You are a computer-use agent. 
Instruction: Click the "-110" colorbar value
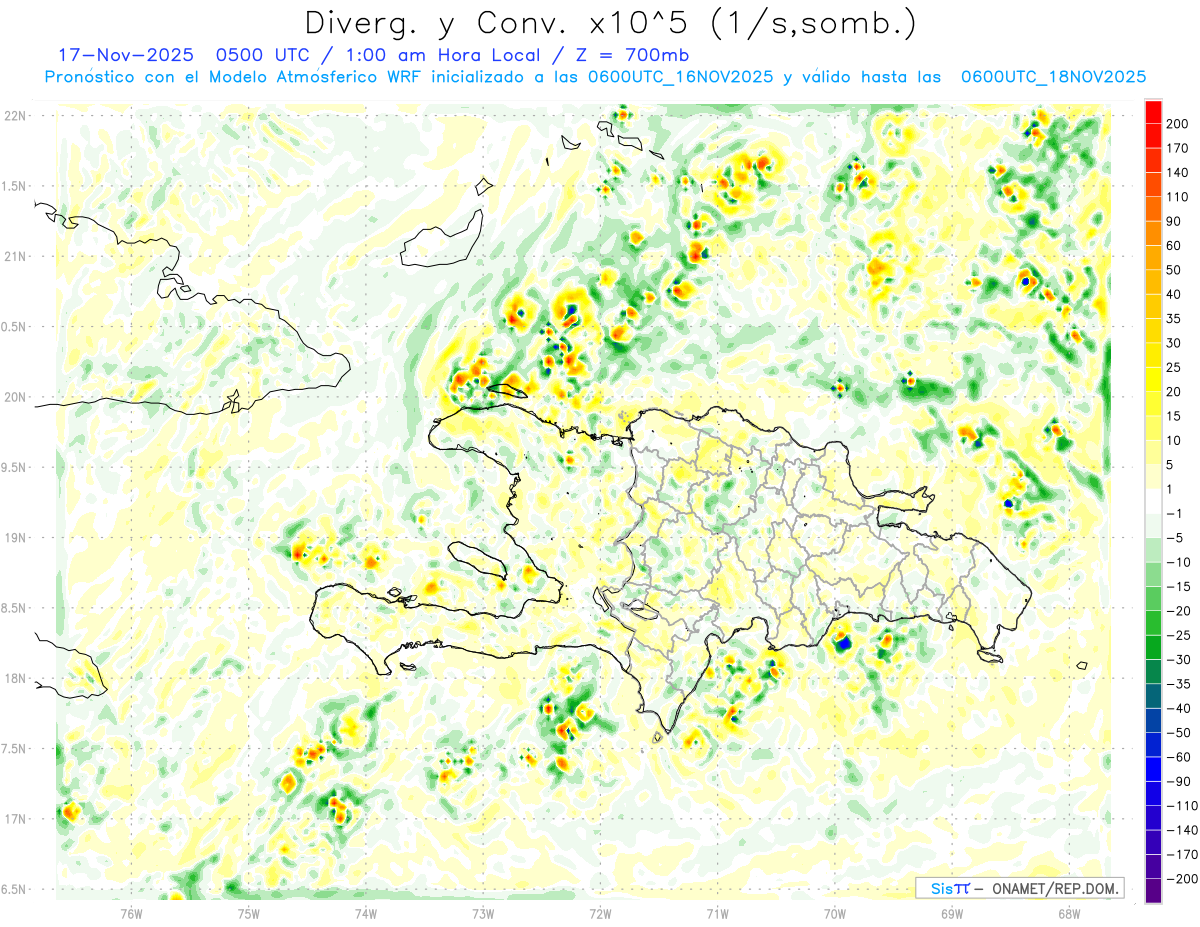1182,806
